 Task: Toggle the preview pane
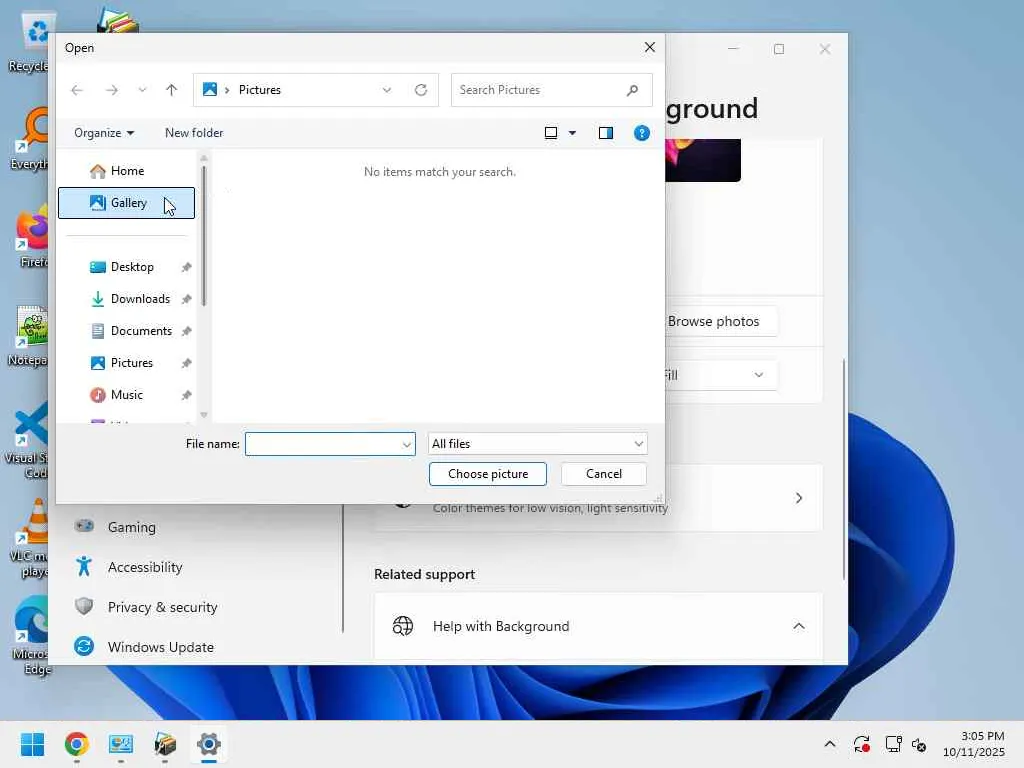606,133
